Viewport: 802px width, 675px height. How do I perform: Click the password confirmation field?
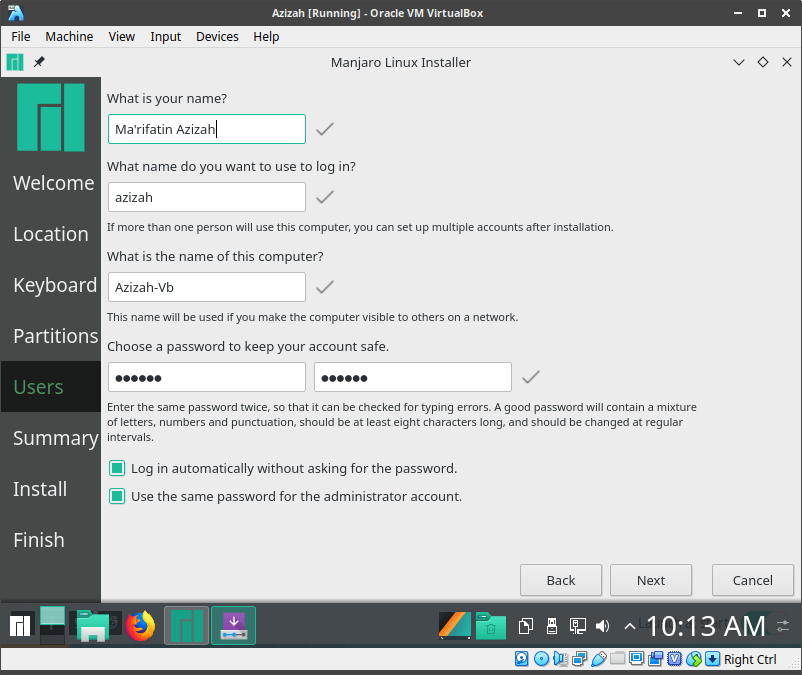pyautogui.click(x=412, y=377)
